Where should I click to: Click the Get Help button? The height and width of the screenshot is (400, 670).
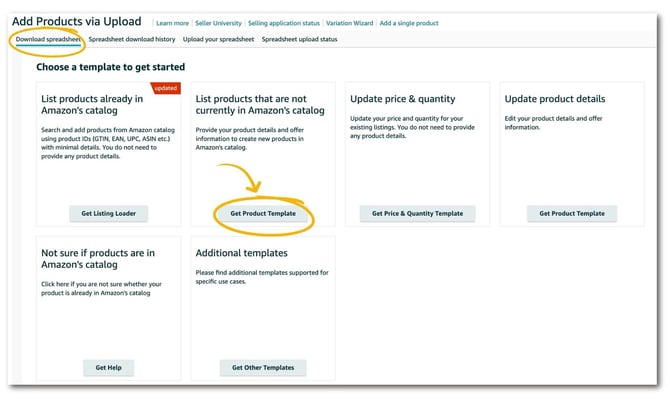click(109, 368)
